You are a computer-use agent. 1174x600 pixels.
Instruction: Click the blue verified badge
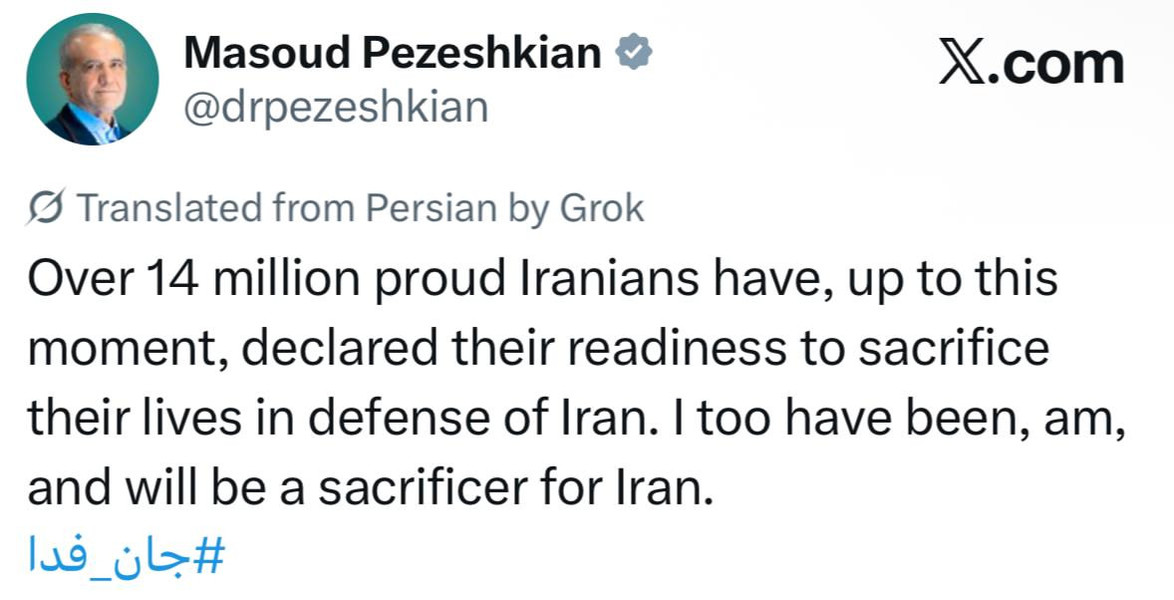point(633,53)
